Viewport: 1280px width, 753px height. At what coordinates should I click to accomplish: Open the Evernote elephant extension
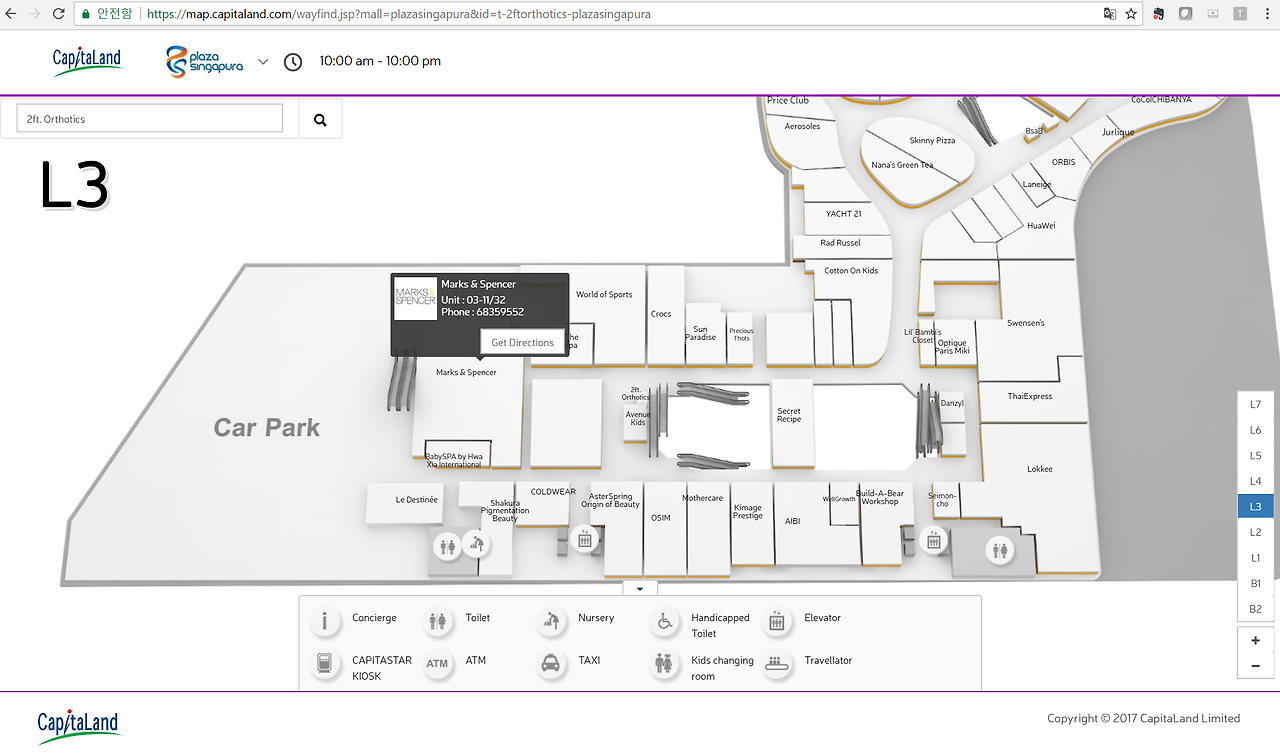point(1158,14)
